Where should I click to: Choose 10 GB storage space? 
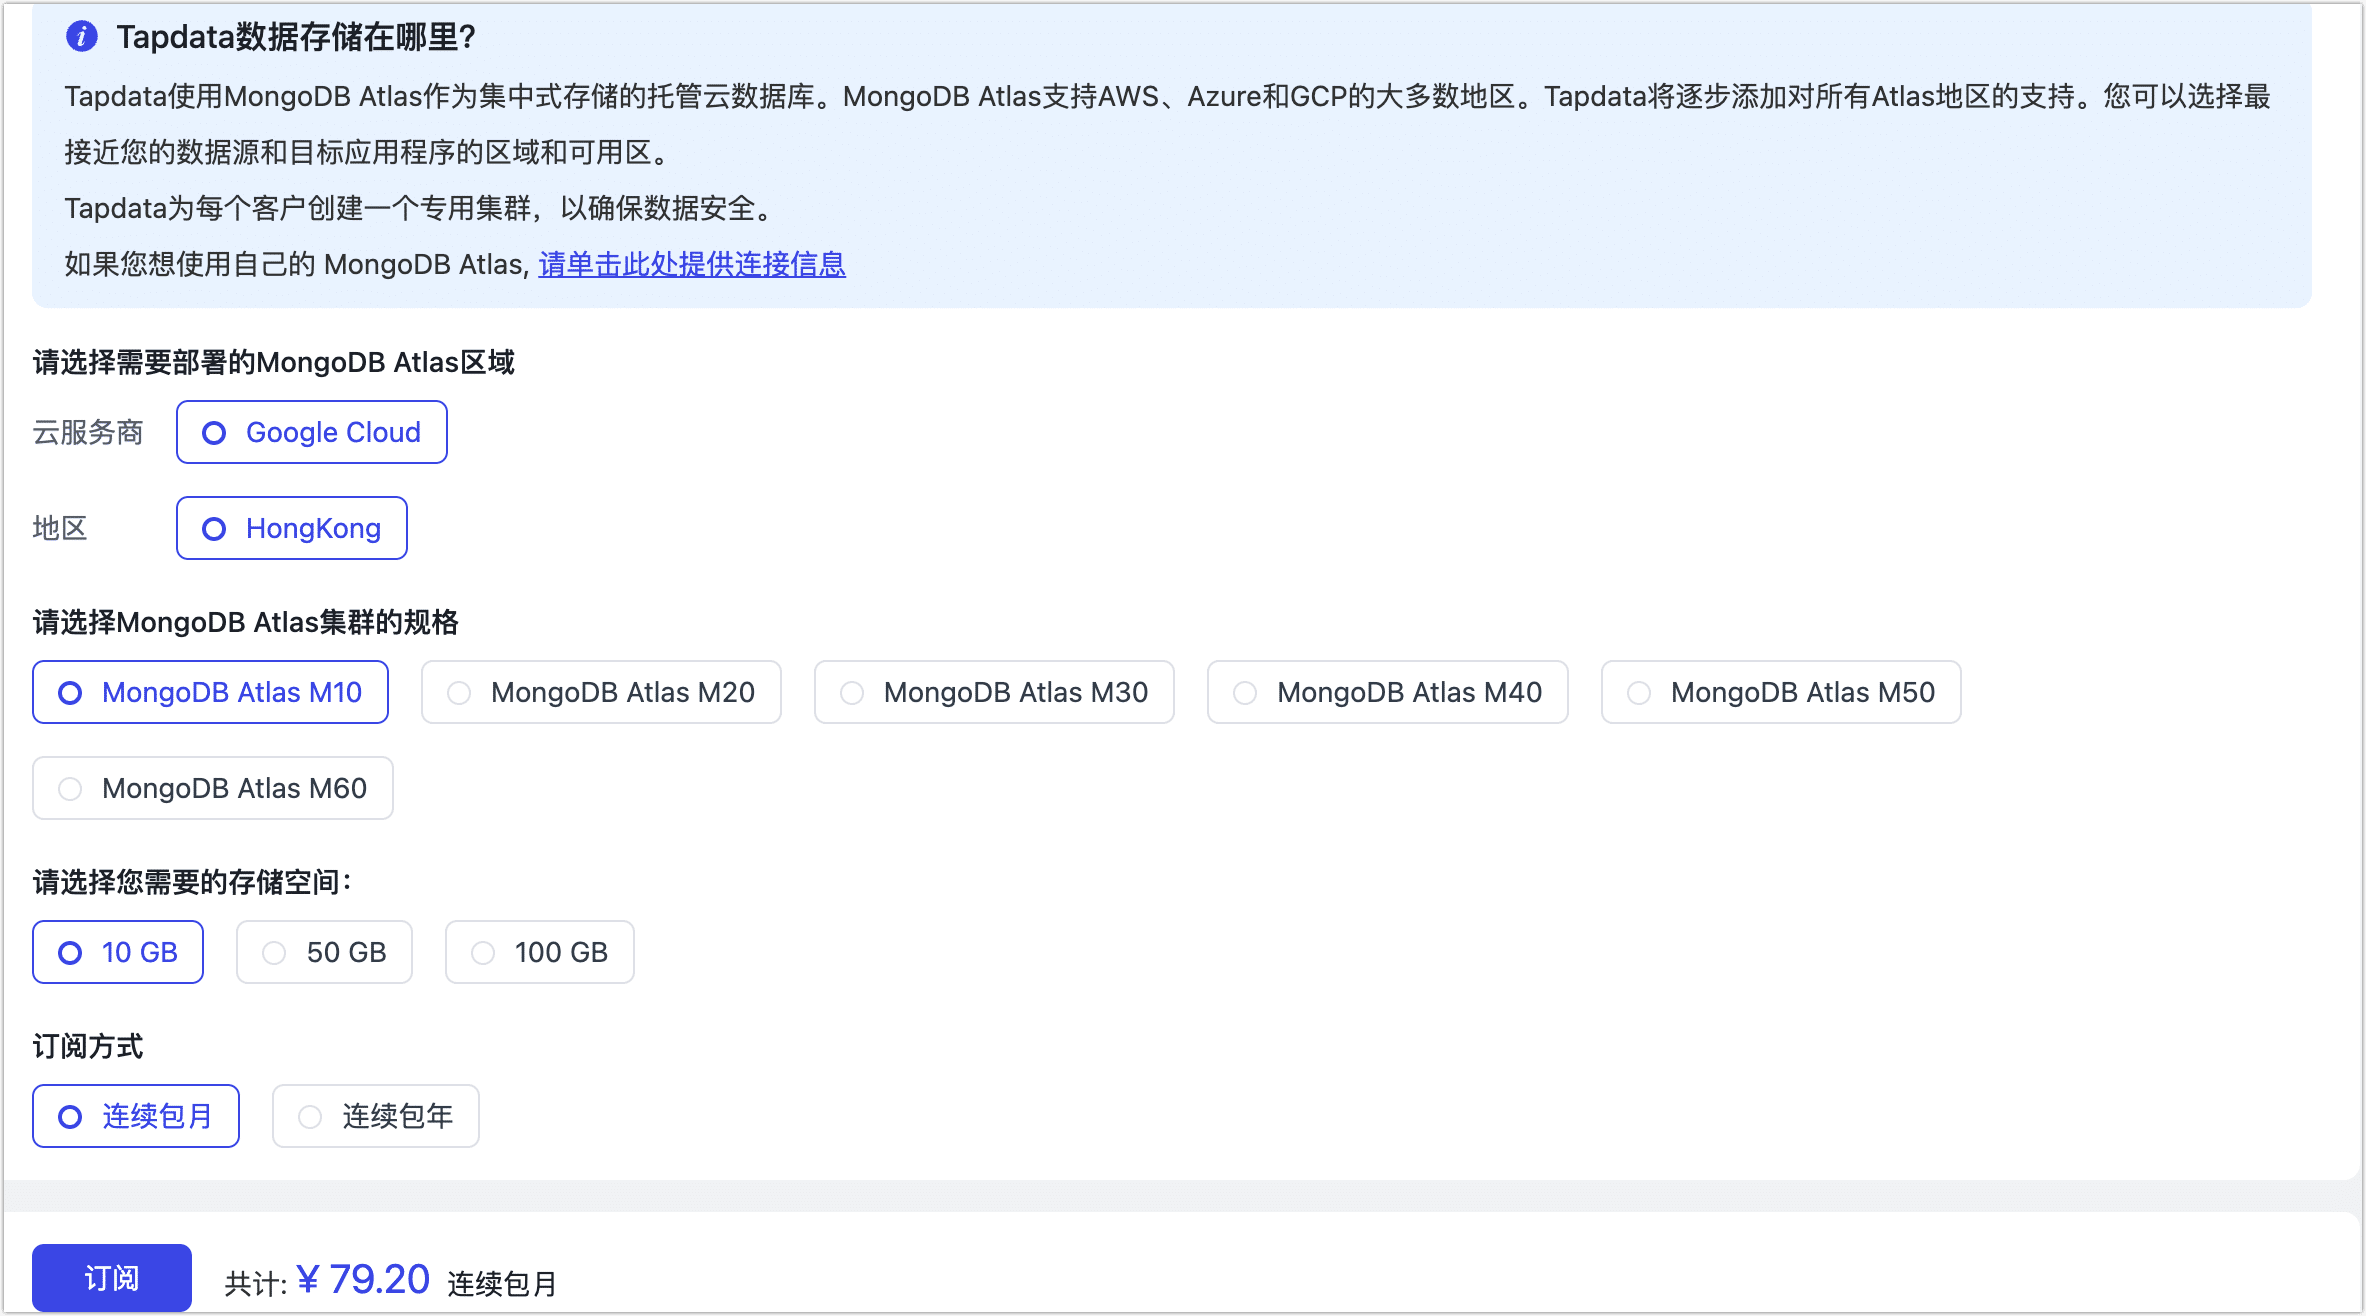[117, 951]
